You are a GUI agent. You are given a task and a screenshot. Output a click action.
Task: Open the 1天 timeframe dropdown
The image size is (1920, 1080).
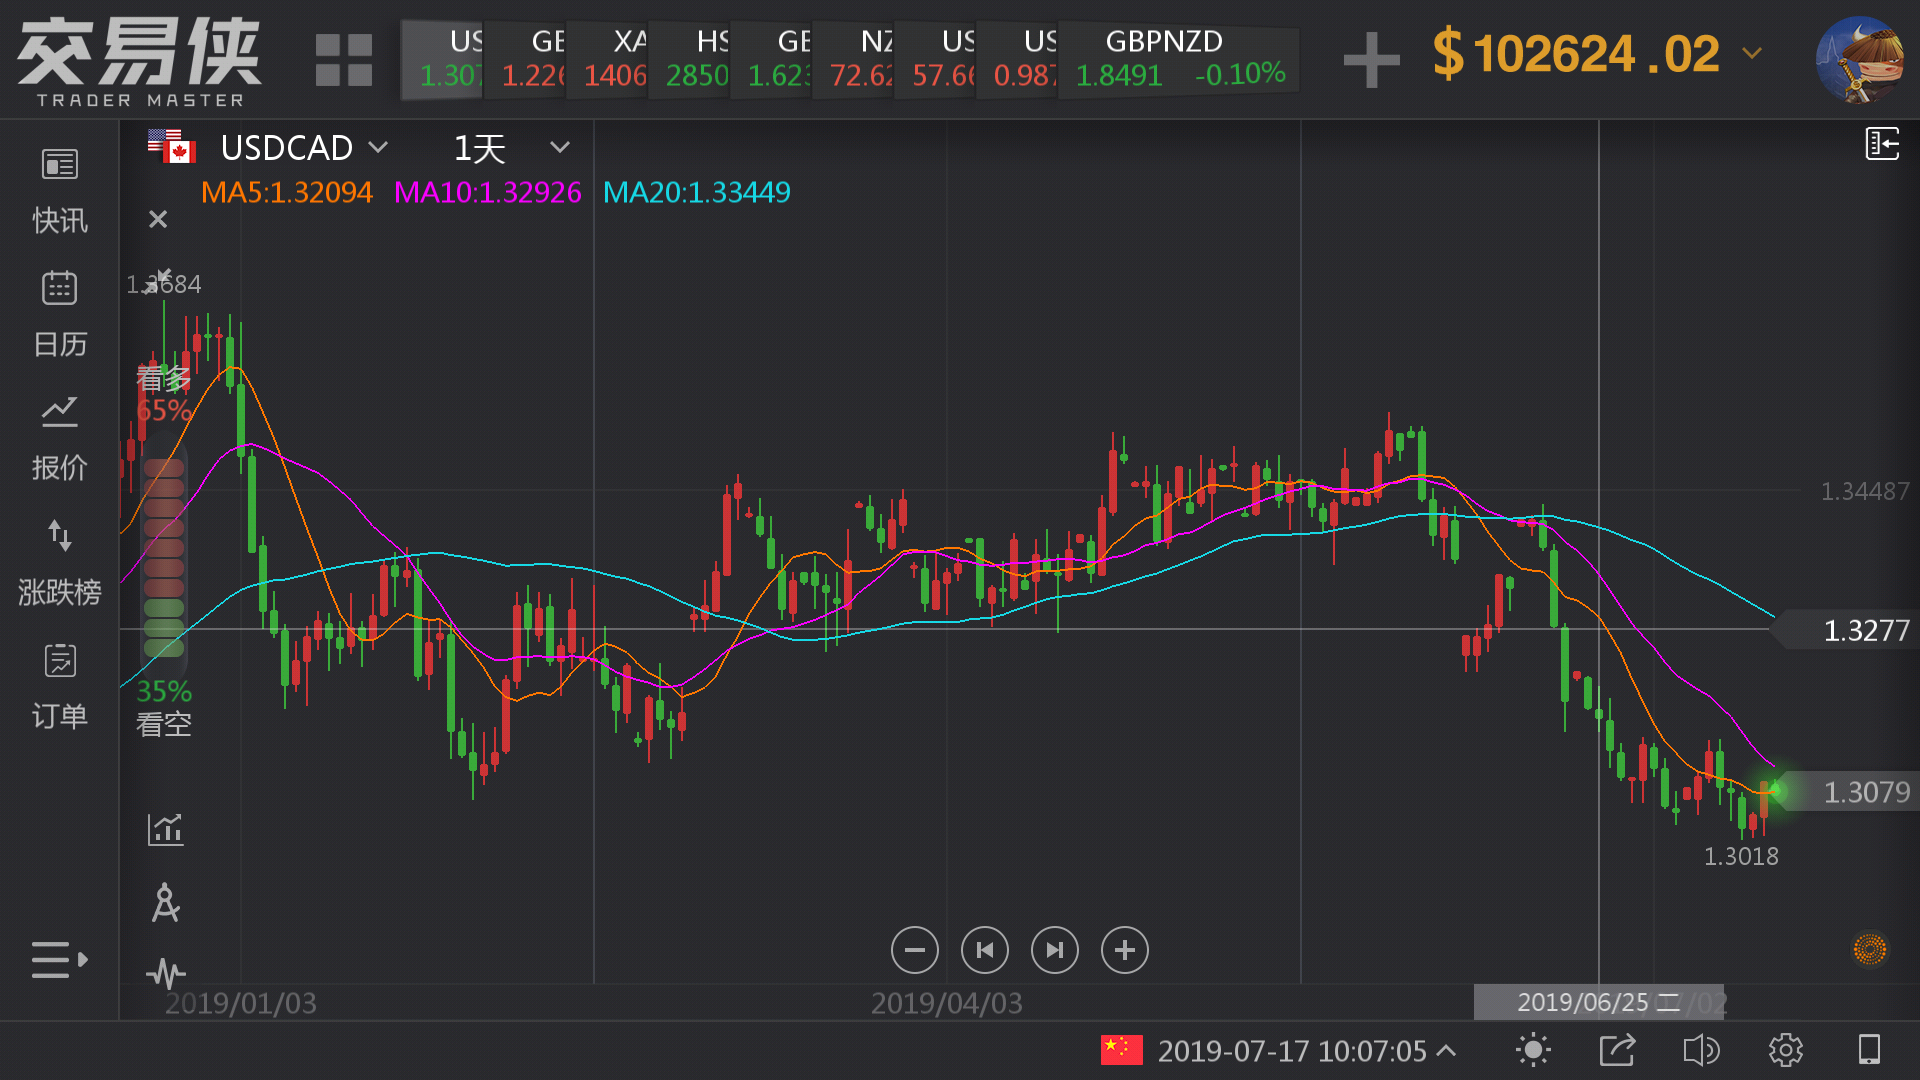[x=559, y=148]
